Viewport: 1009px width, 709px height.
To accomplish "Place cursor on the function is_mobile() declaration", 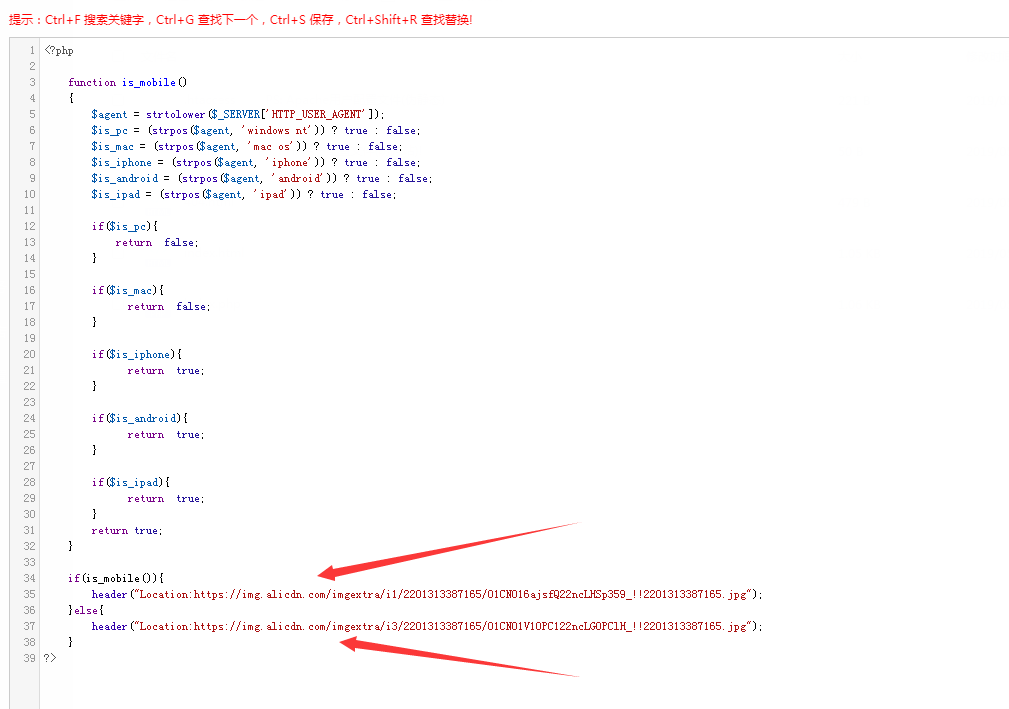I will [128, 82].
